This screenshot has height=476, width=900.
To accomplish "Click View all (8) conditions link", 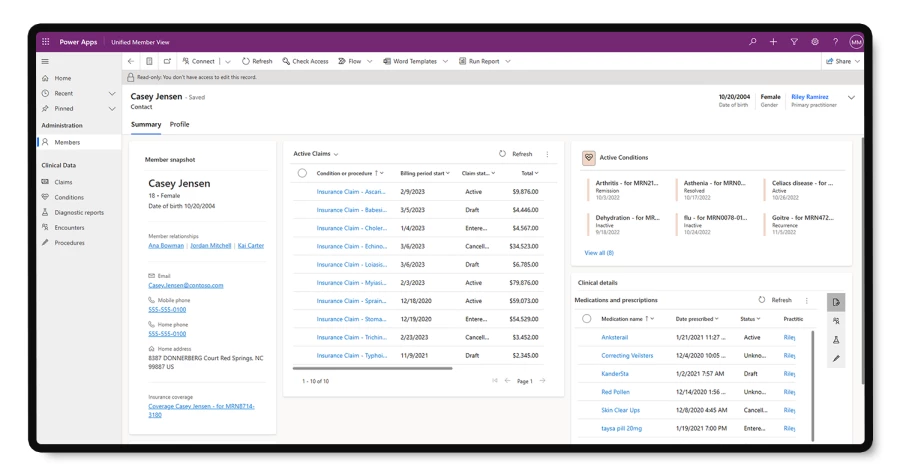I will (x=599, y=253).
